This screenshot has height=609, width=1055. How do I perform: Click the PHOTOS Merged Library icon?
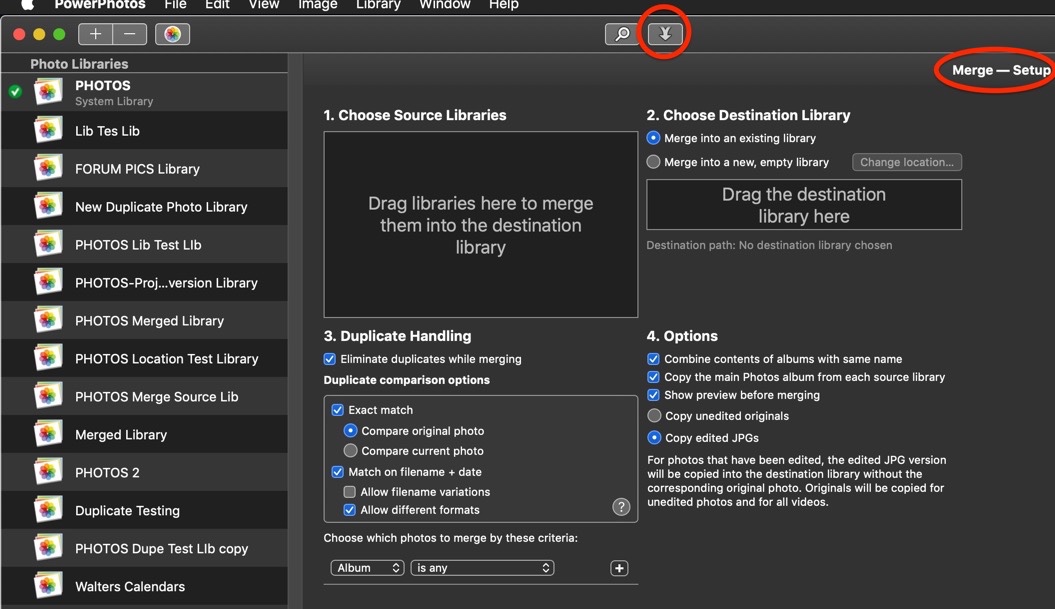(48, 320)
